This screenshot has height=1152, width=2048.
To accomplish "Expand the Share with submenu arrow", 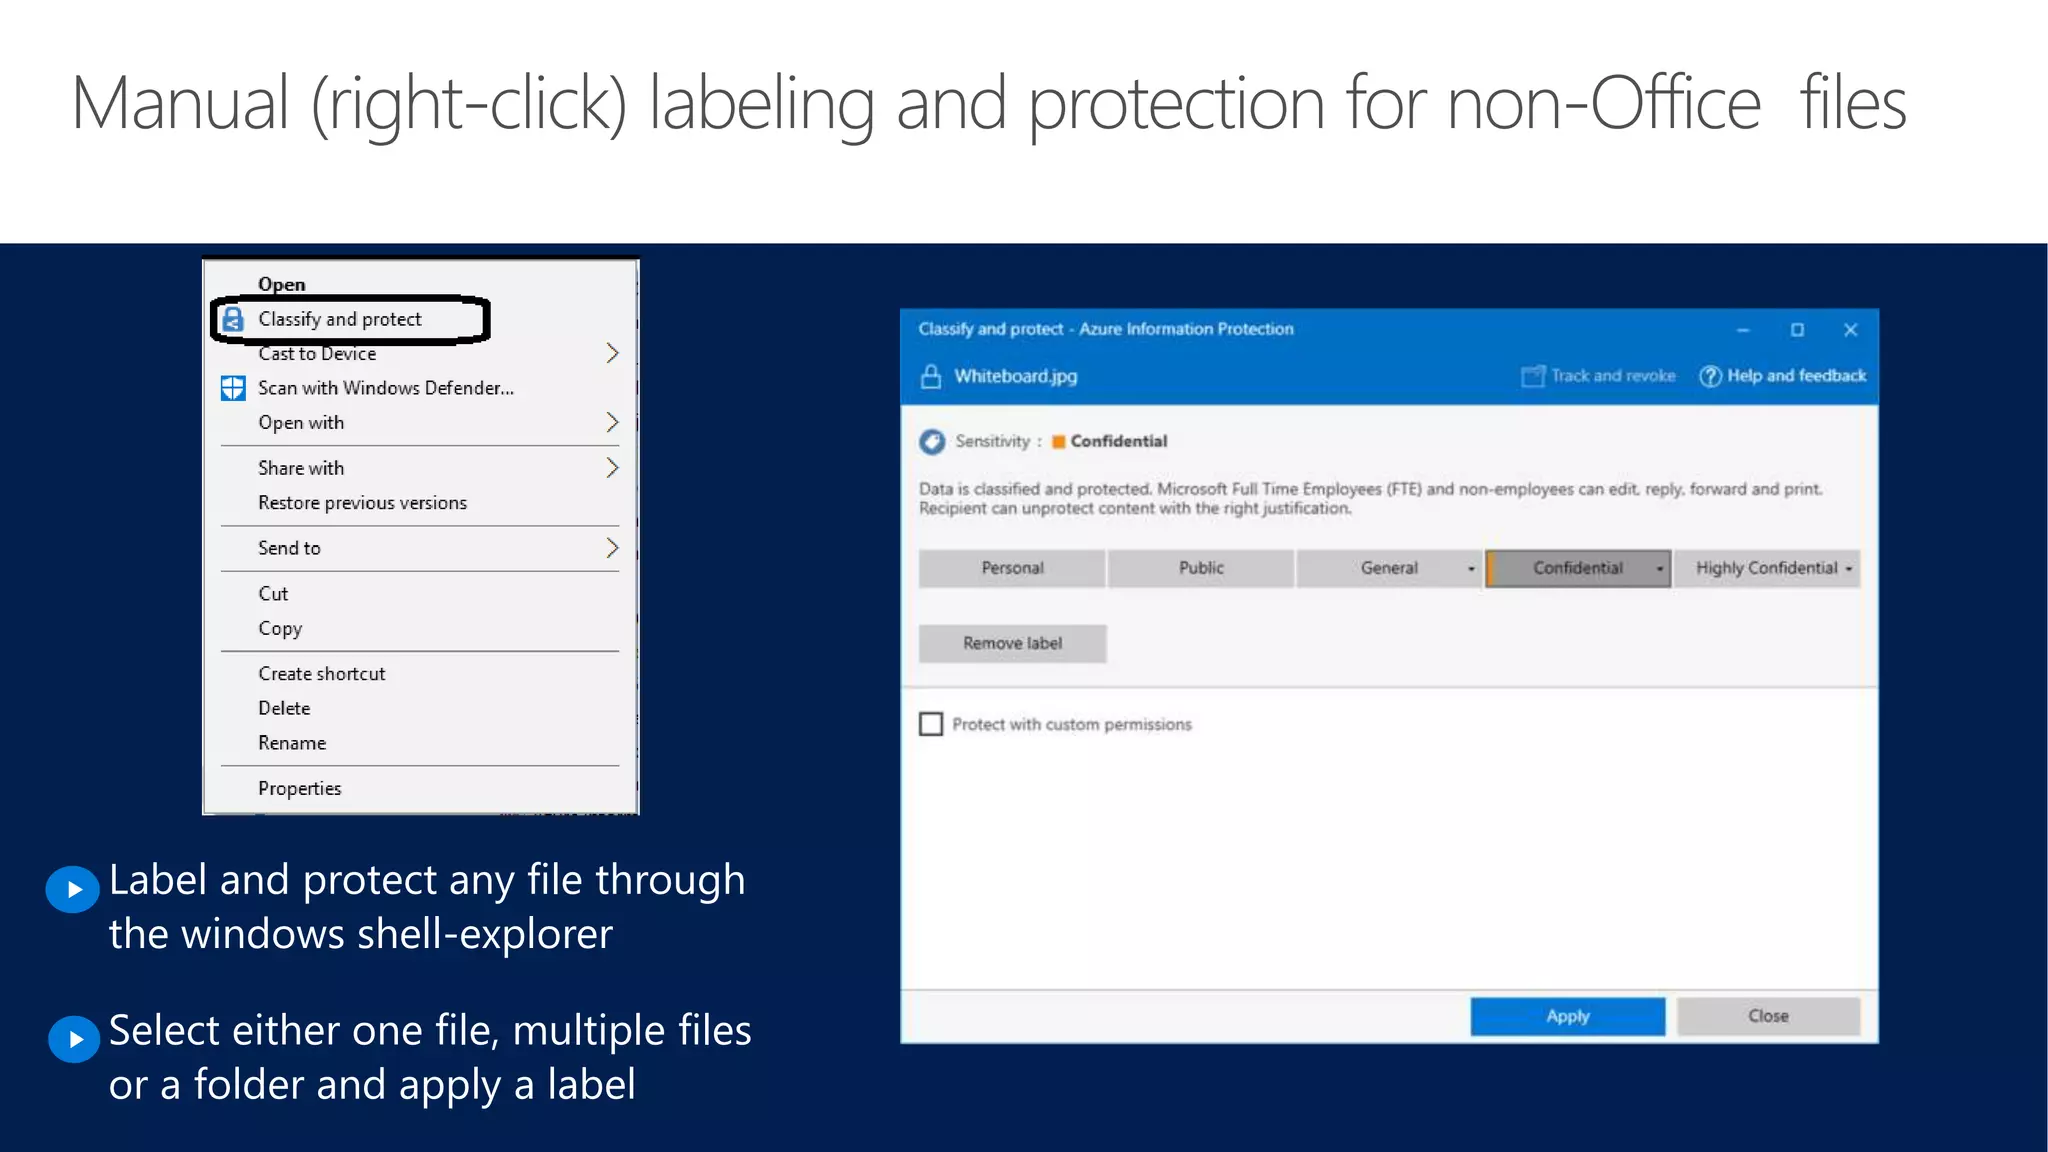I will [612, 467].
